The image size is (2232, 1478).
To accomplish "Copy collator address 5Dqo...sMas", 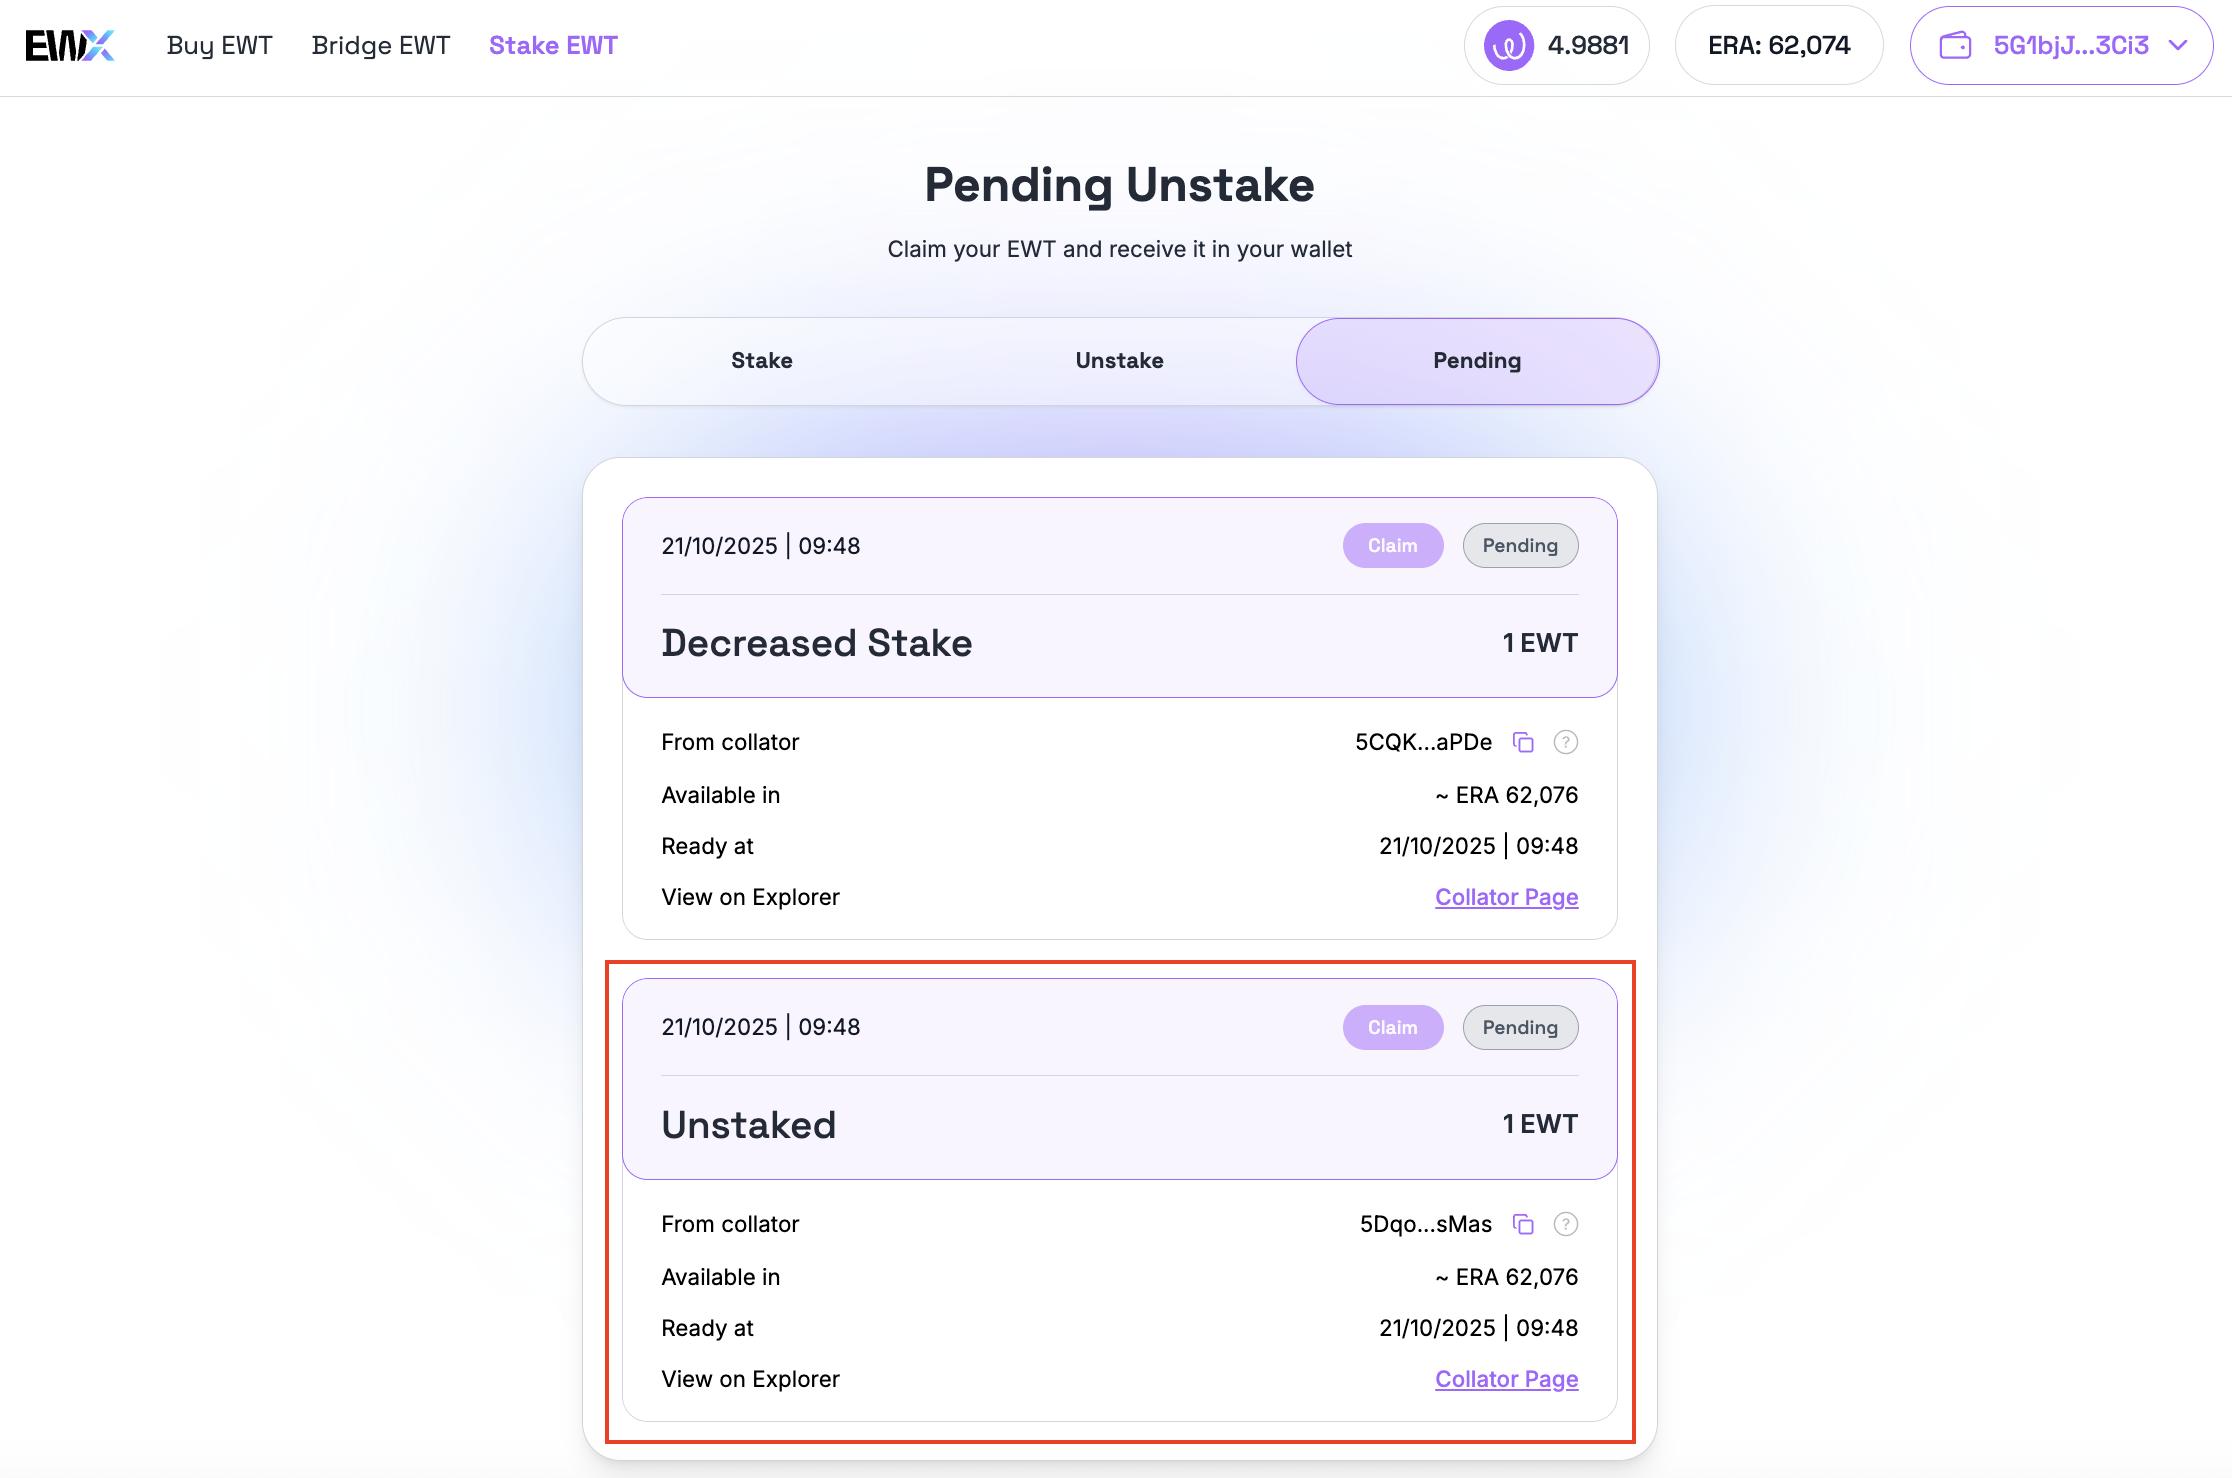I will (x=1523, y=1224).
